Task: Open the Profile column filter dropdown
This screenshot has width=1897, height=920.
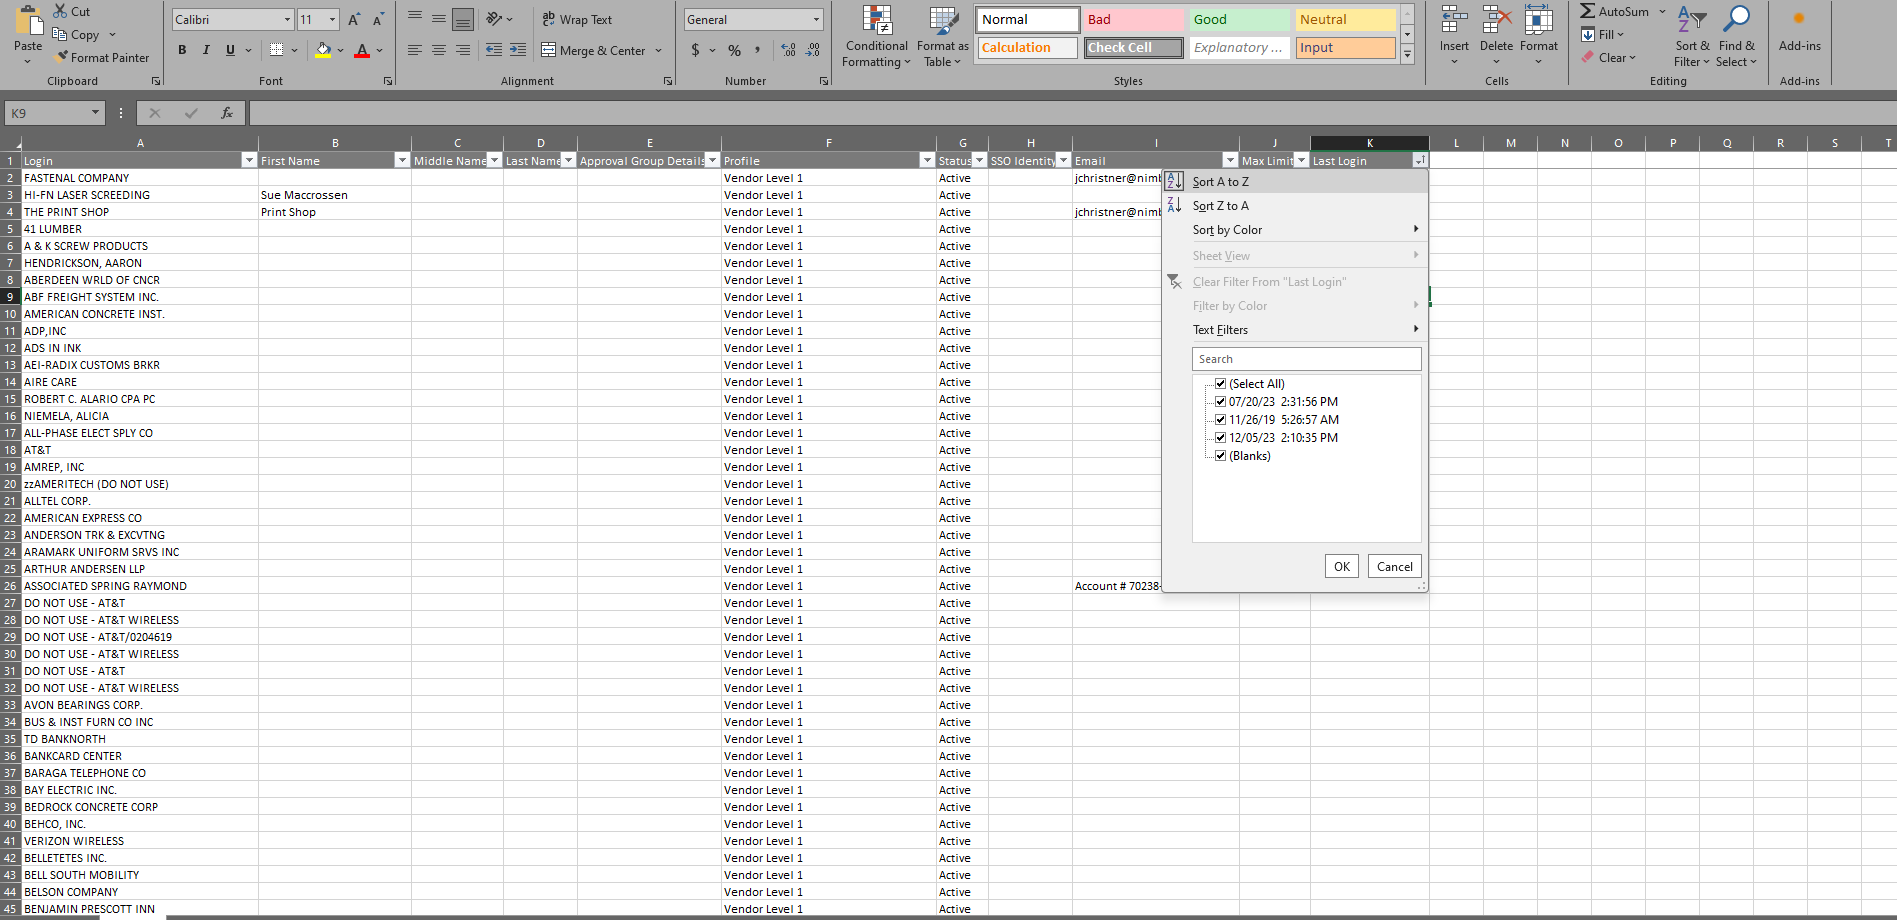Action: pos(927,161)
